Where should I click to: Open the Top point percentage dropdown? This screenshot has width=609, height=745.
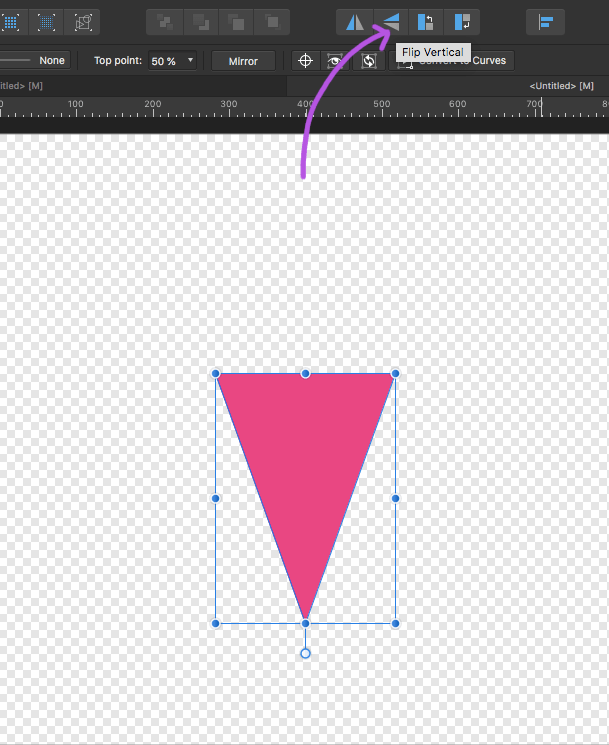tap(172, 61)
